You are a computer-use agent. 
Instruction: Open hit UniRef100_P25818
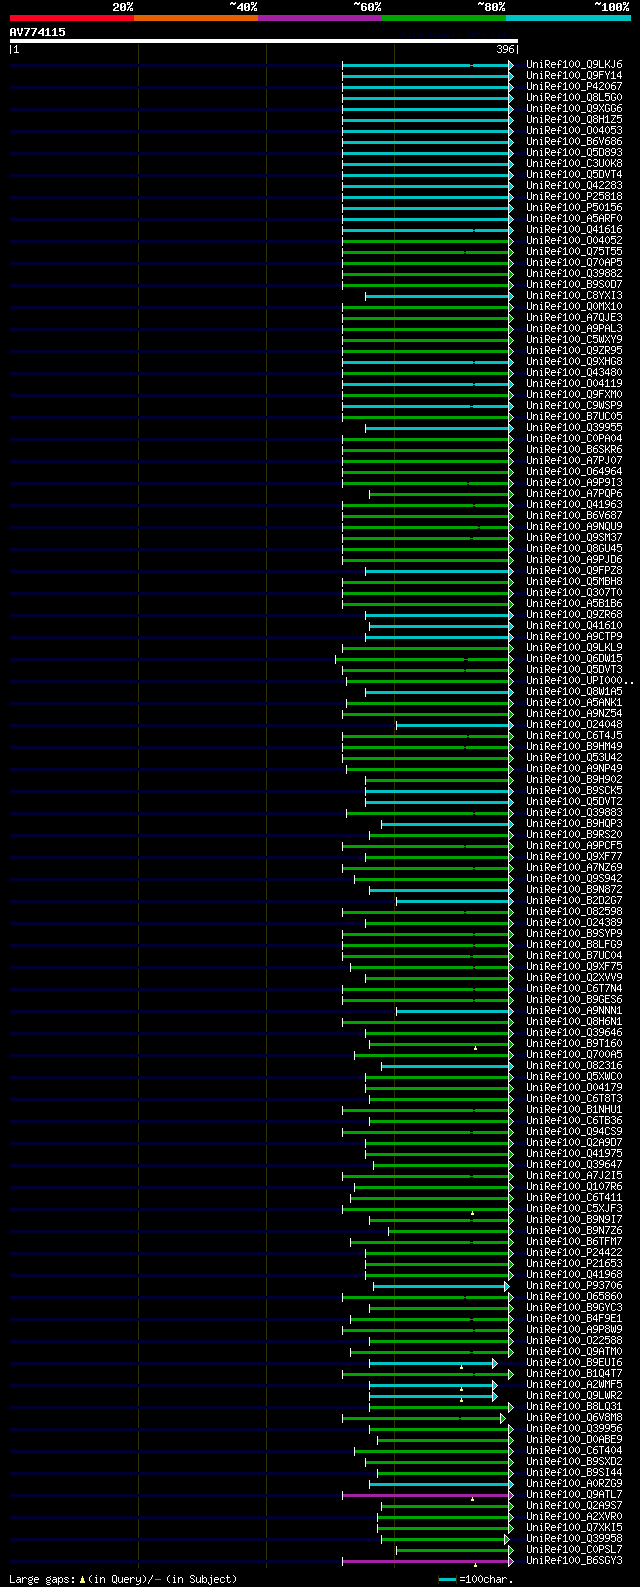tap(574, 196)
